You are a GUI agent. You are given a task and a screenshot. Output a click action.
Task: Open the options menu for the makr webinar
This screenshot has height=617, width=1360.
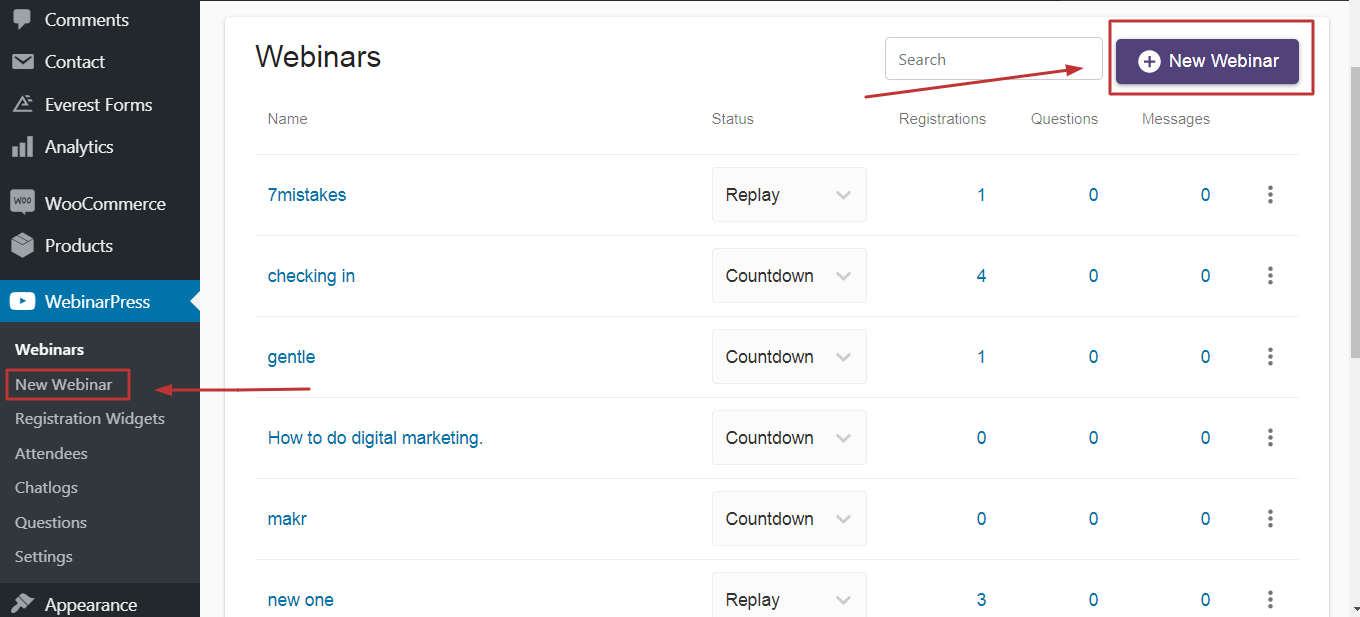(x=1270, y=518)
